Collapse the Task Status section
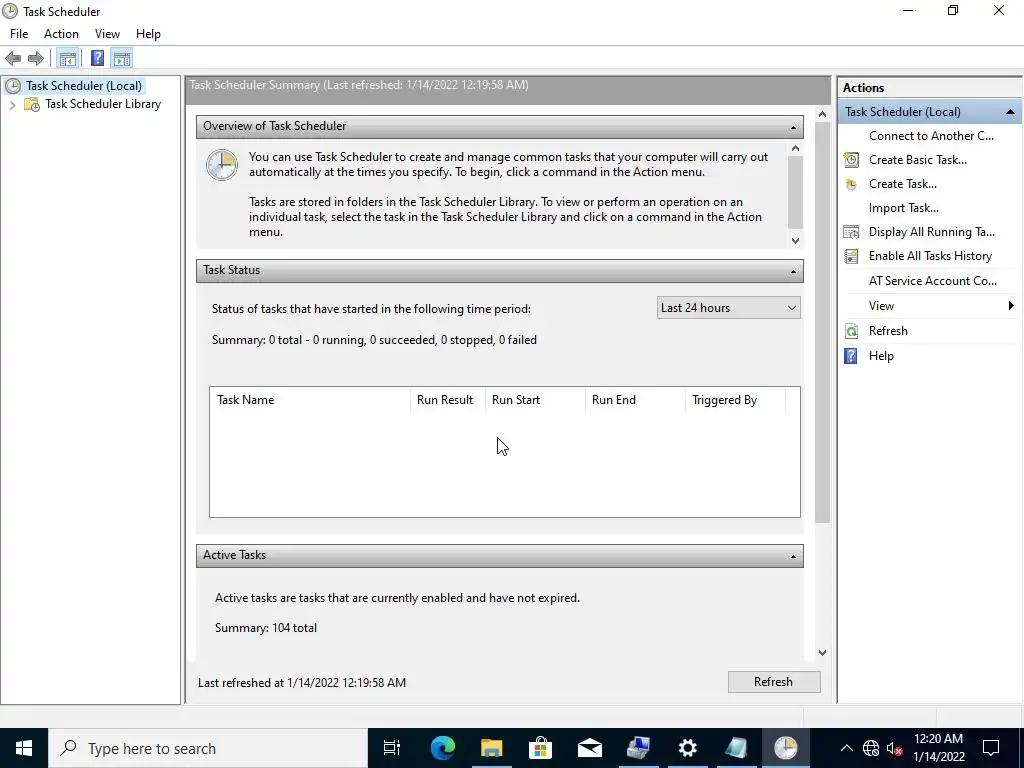The image size is (1024, 768). point(793,271)
